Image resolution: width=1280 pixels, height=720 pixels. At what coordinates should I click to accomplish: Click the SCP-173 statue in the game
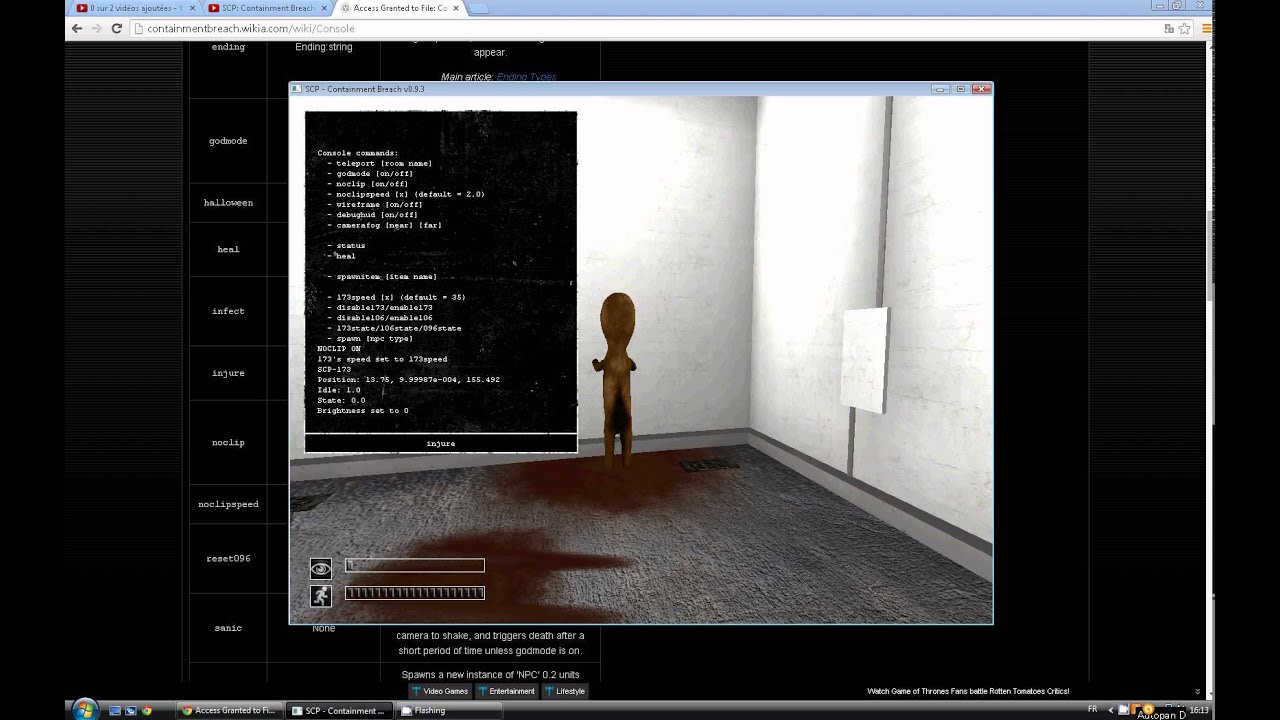618,380
